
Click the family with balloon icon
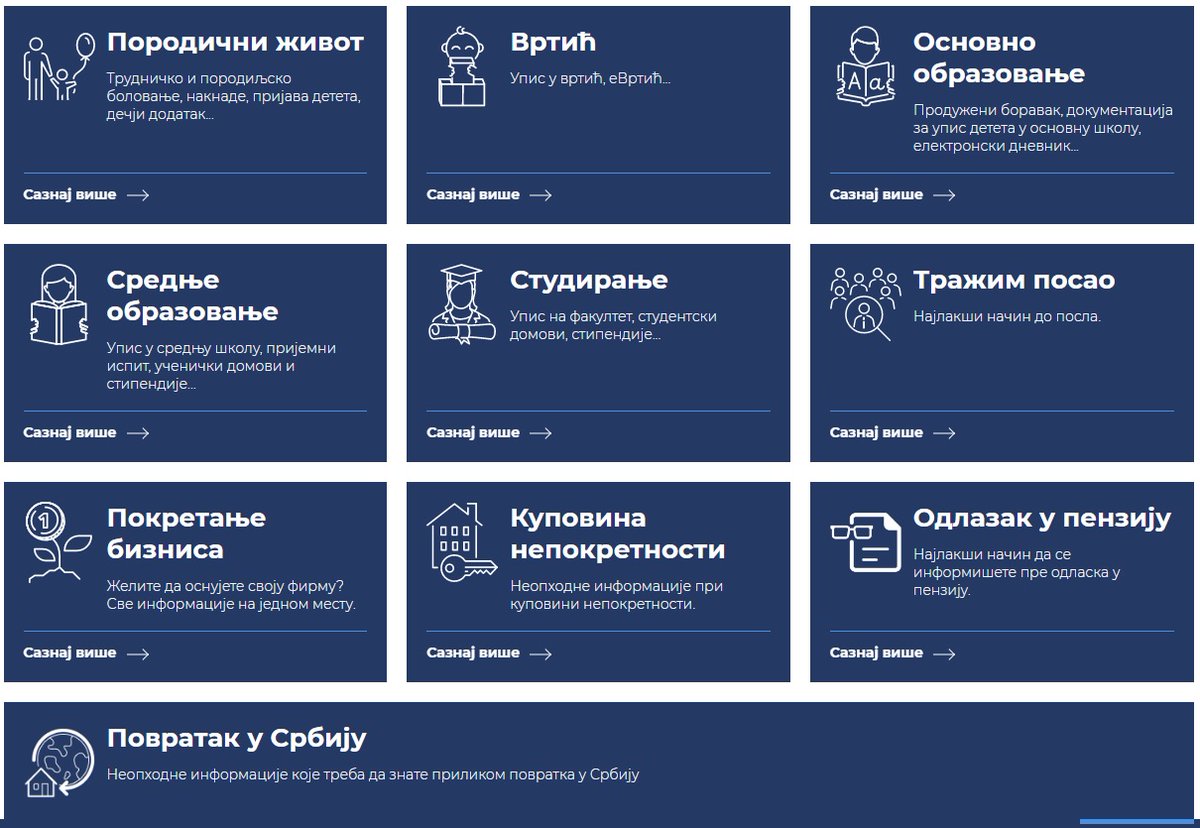click(59, 66)
